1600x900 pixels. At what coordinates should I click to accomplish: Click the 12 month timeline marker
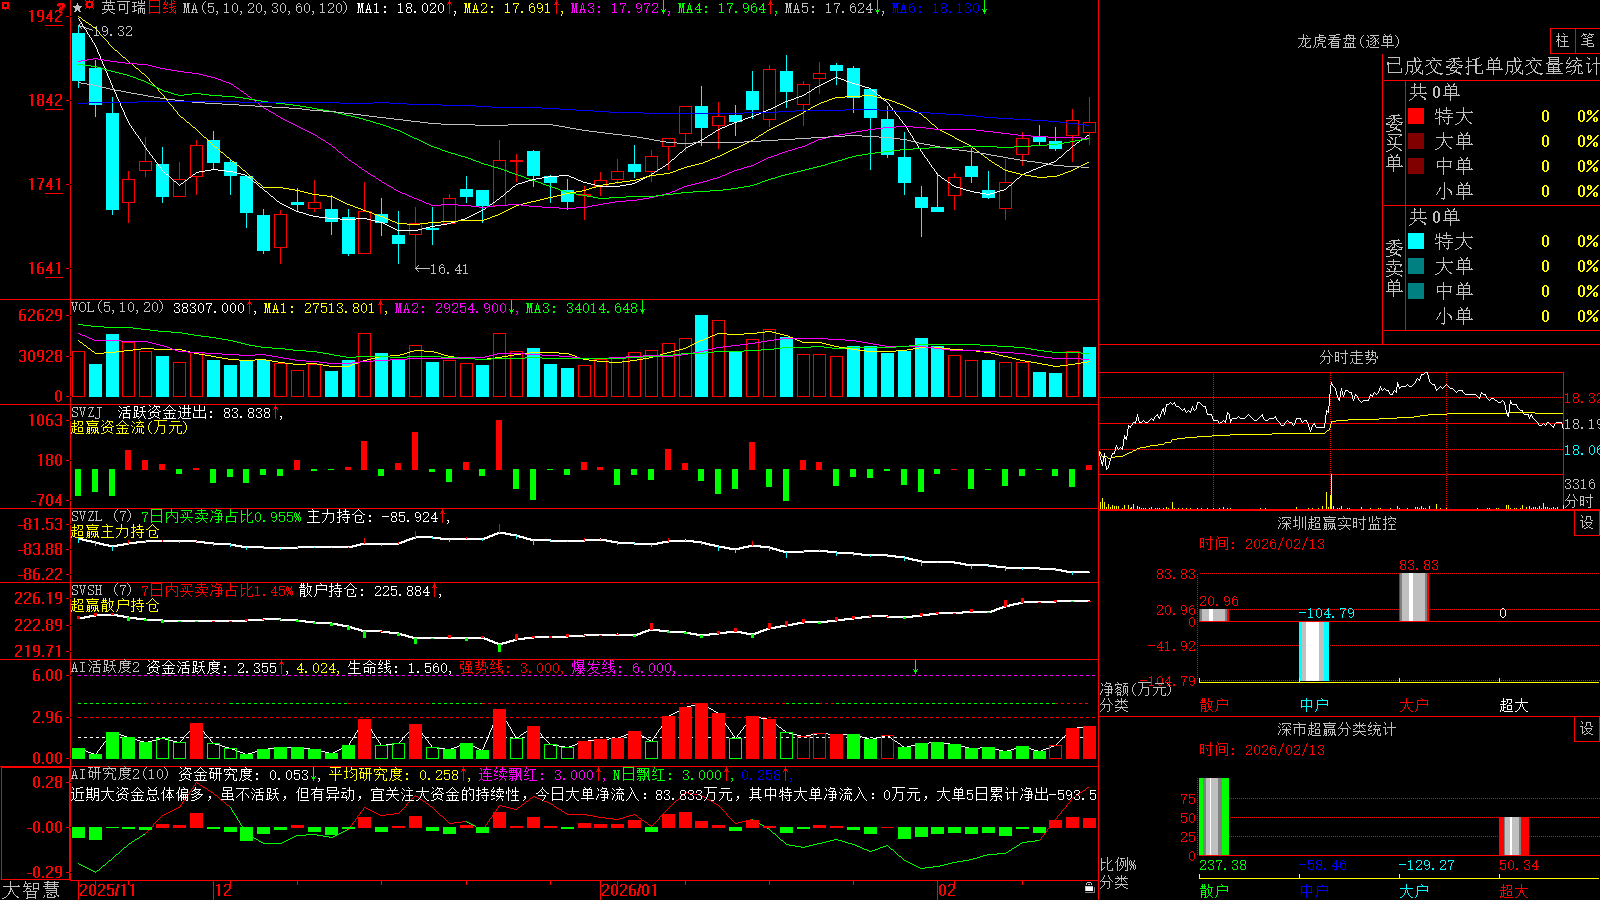[x=224, y=890]
